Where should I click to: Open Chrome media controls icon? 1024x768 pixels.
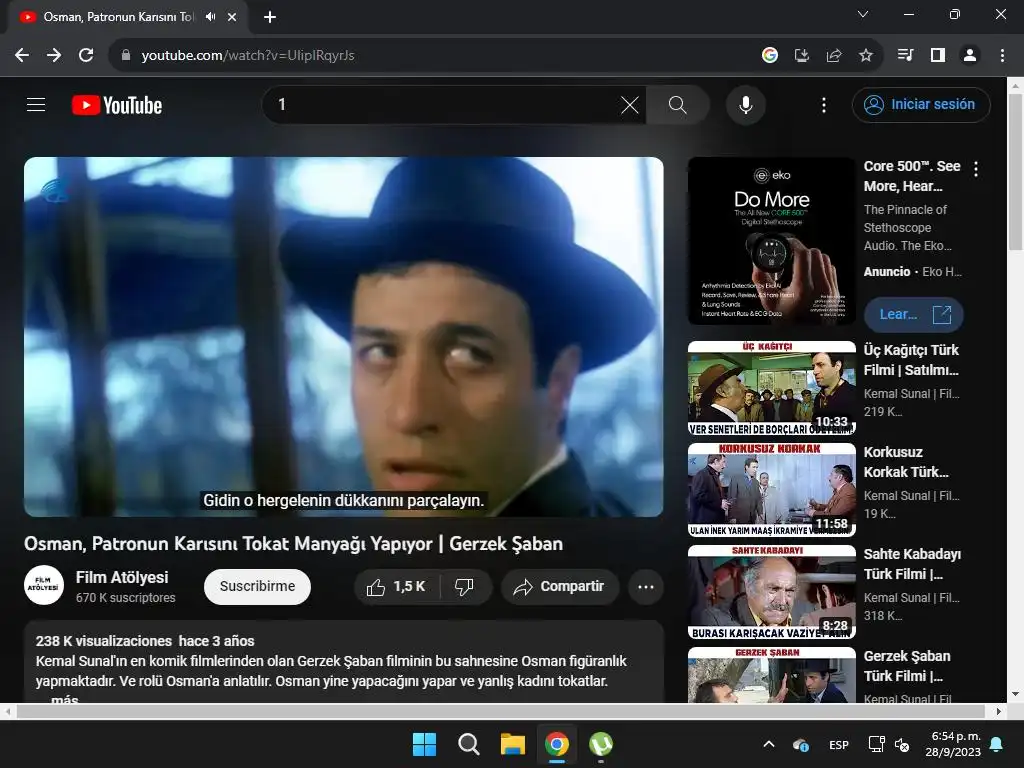click(x=905, y=56)
